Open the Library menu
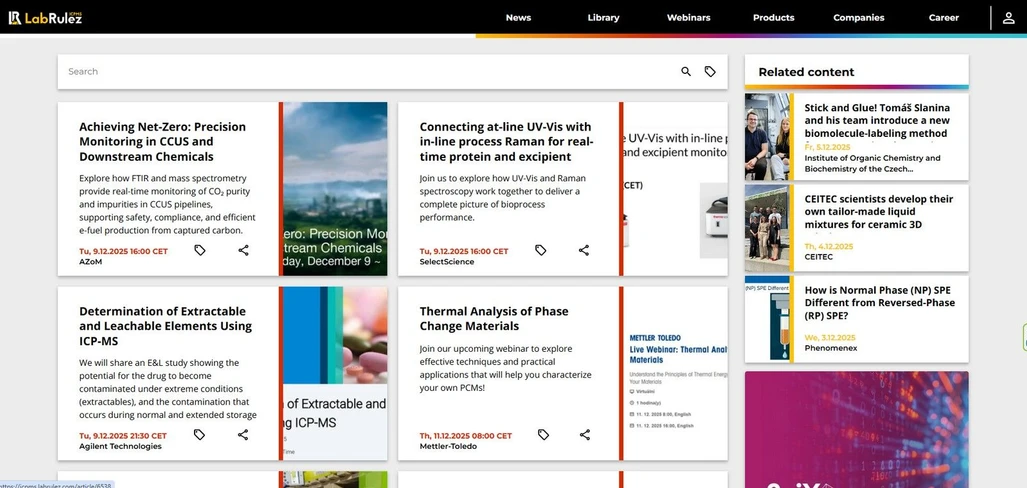Image resolution: width=1027 pixels, height=488 pixels. (x=603, y=18)
